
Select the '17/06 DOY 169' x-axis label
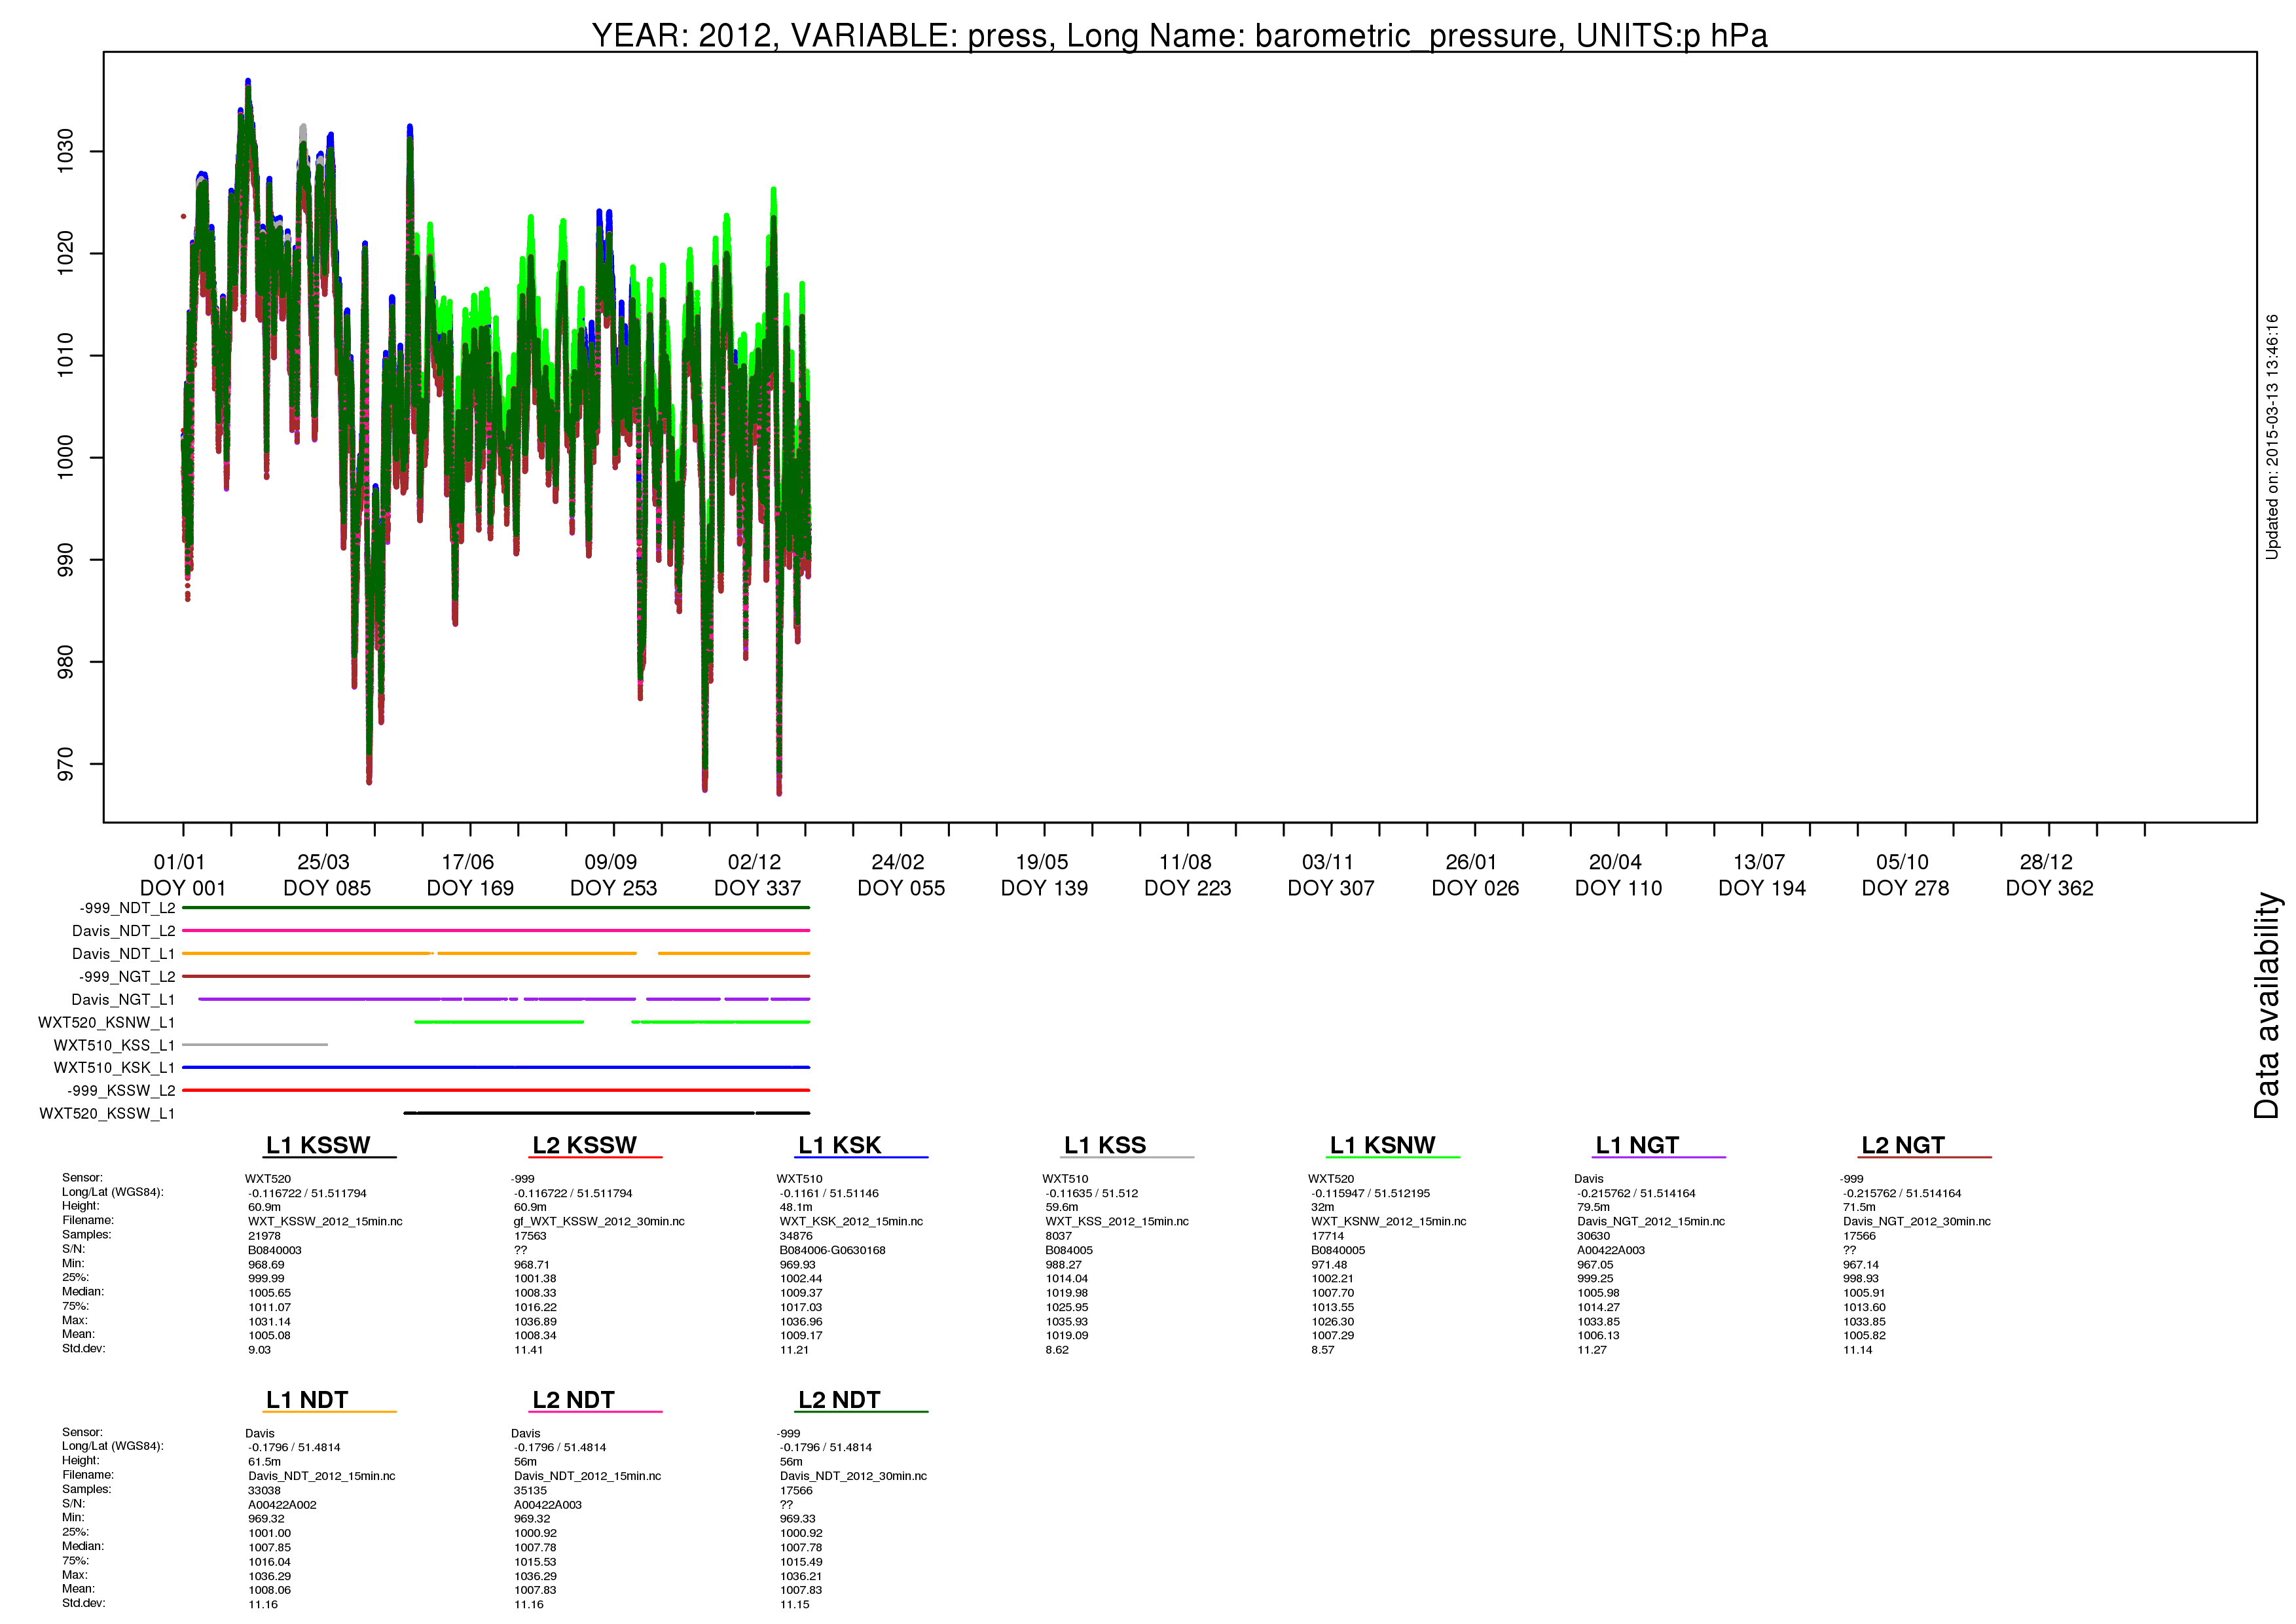click(x=470, y=875)
